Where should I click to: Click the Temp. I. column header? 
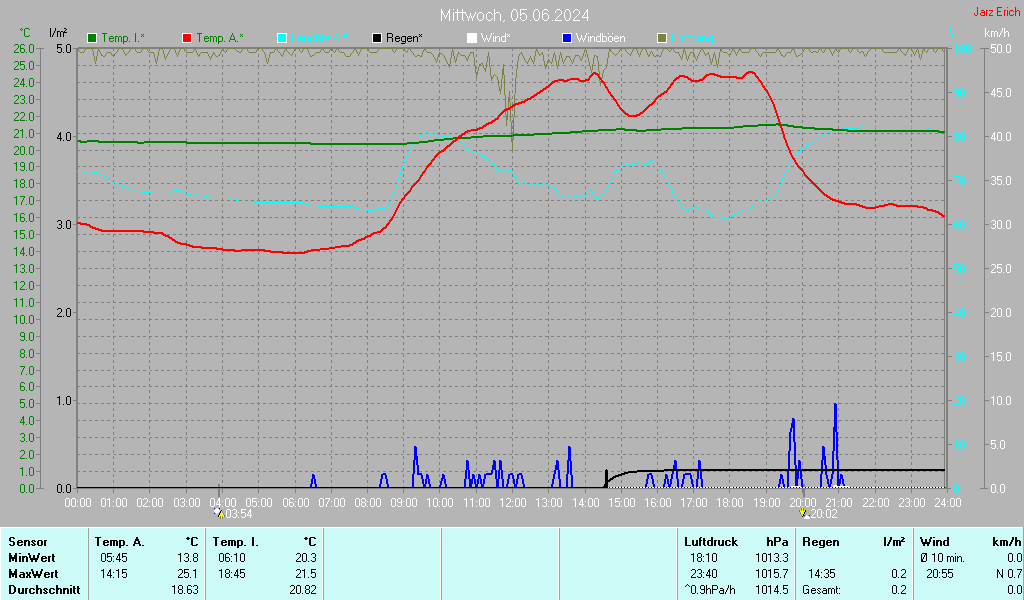tap(235, 541)
